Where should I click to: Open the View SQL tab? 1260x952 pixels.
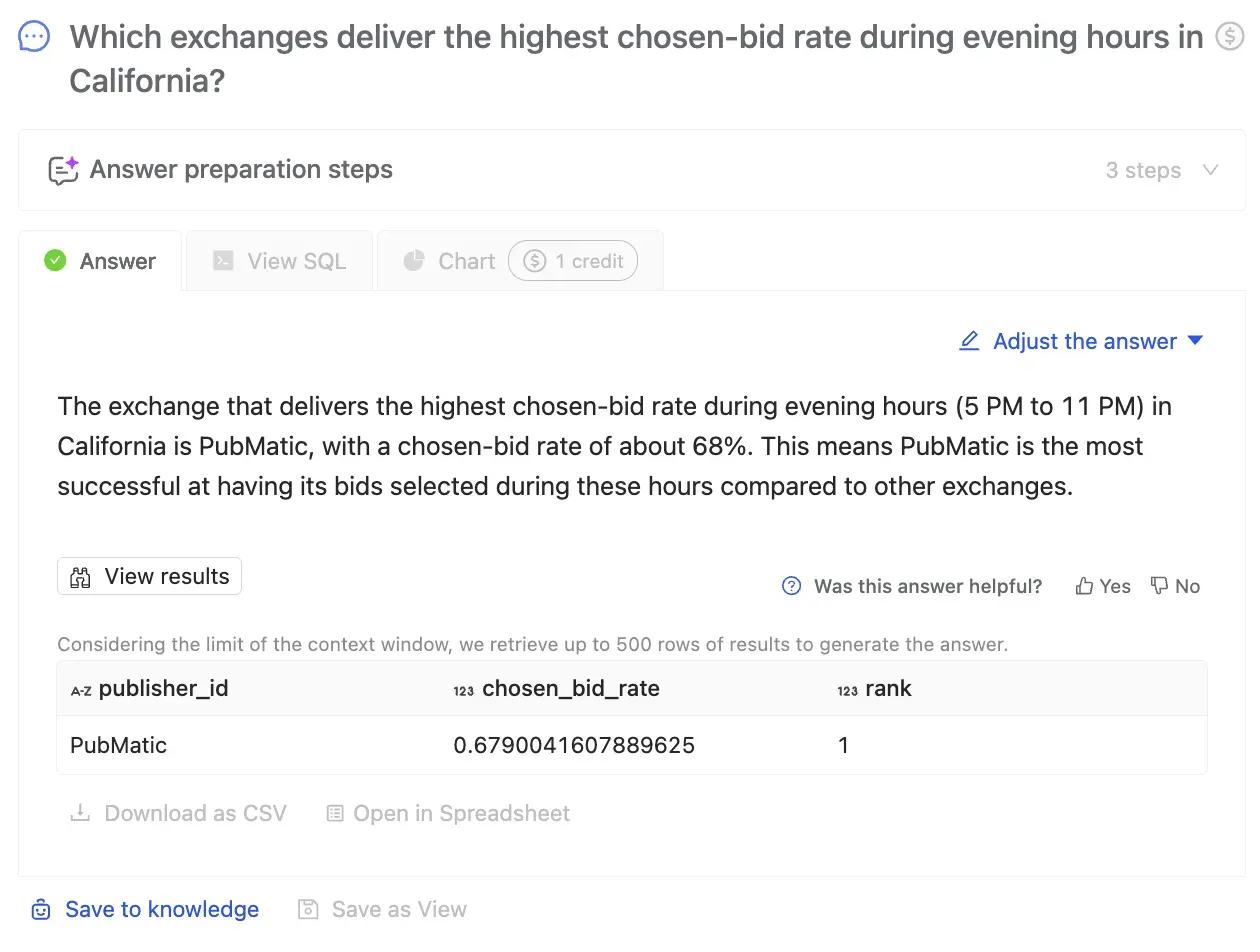pyautogui.click(x=279, y=261)
